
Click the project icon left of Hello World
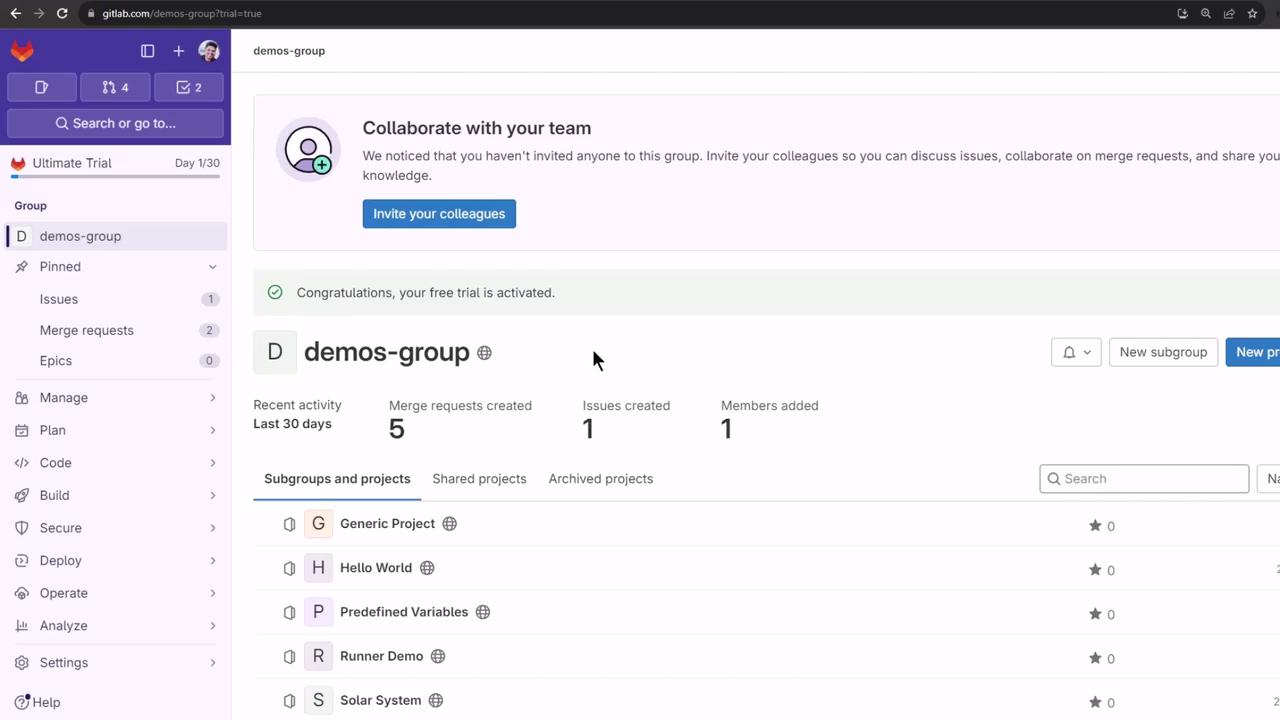(289, 568)
